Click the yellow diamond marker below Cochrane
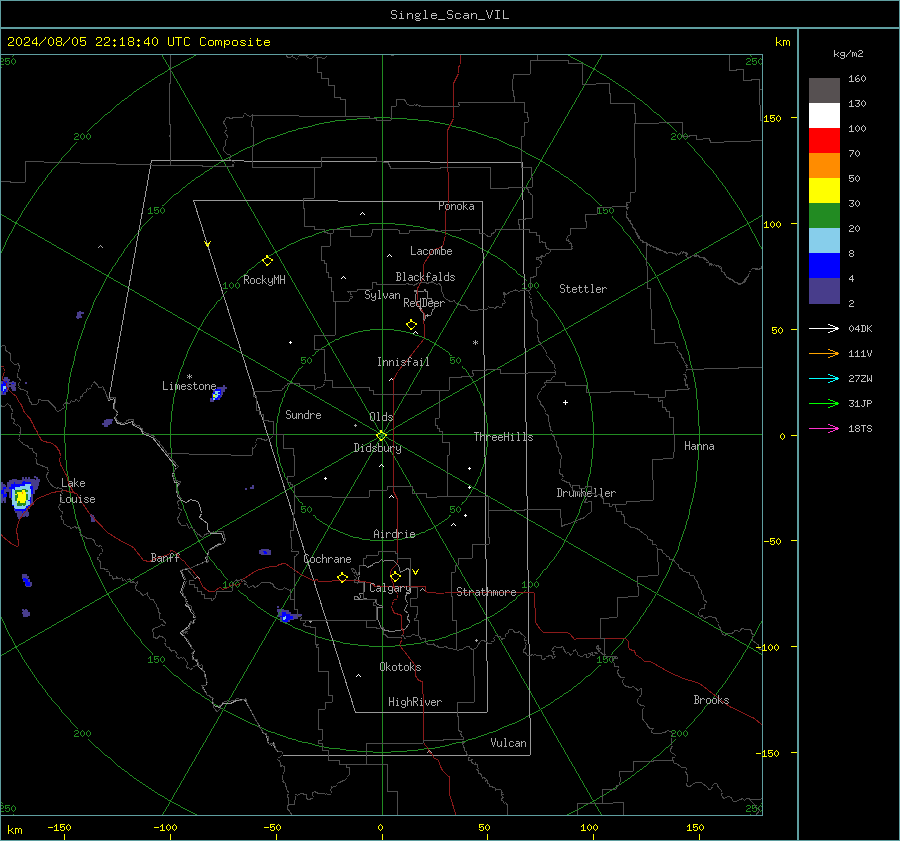900x841 pixels. tap(343, 578)
